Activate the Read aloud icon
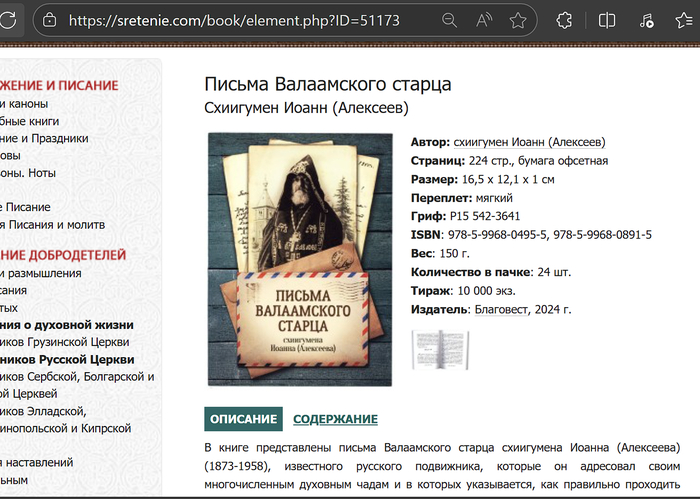This screenshot has height=499, width=700. coord(484,20)
